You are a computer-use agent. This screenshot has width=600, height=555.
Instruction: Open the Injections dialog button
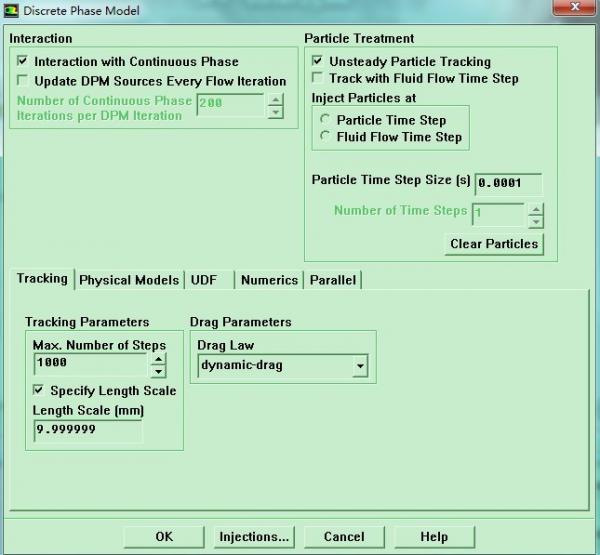255,537
